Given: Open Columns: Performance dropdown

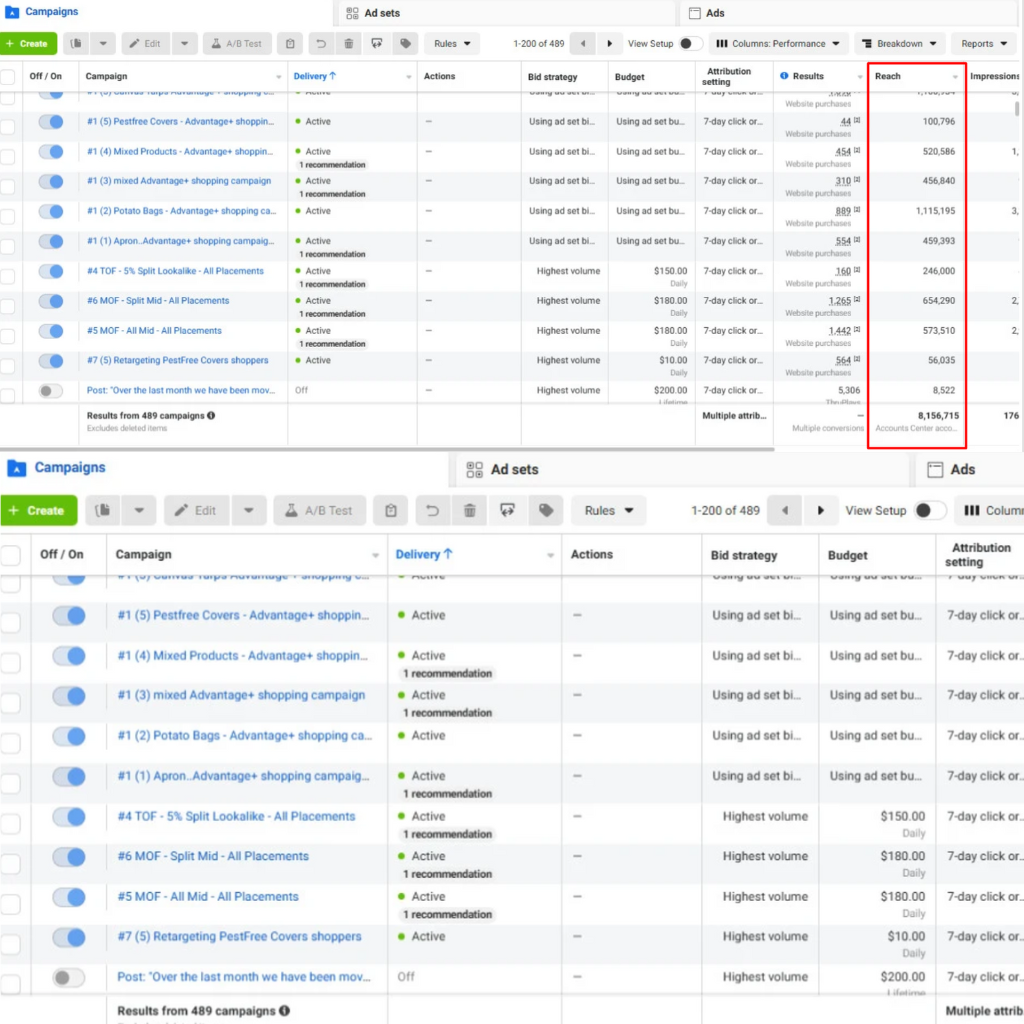Looking at the screenshot, I should [778, 44].
